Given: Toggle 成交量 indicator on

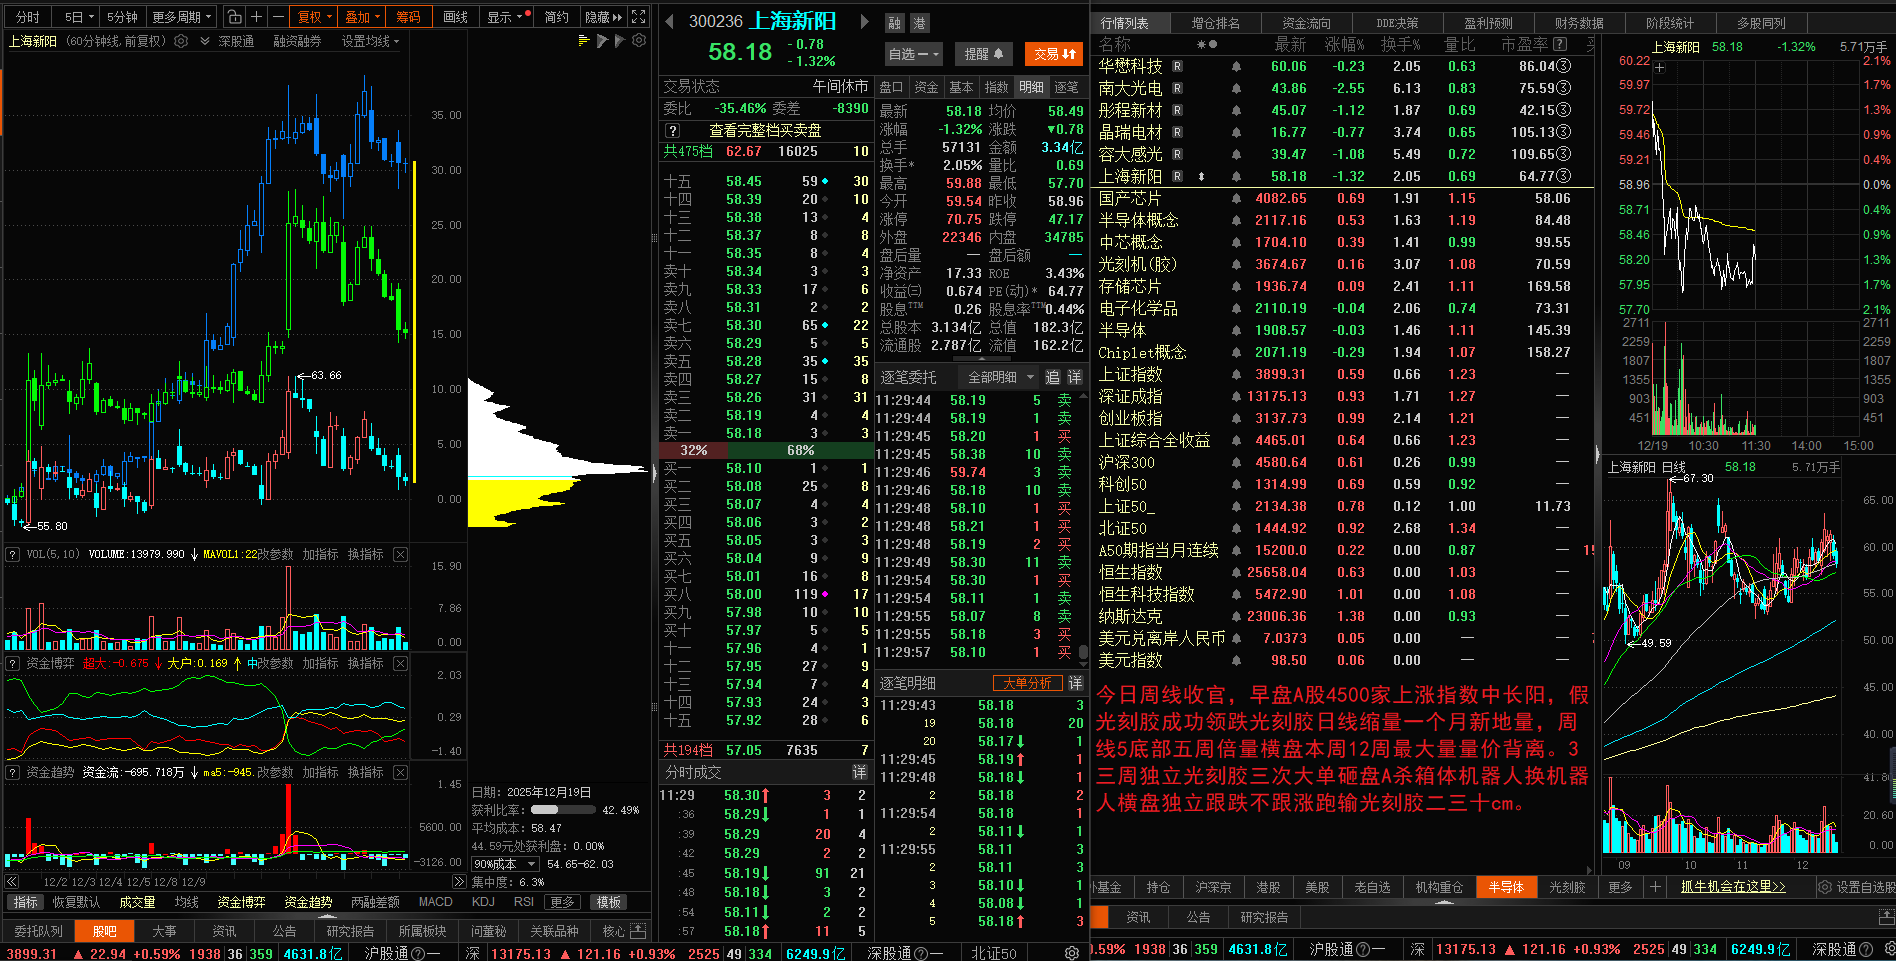Looking at the screenshot, I should point(137,902).
